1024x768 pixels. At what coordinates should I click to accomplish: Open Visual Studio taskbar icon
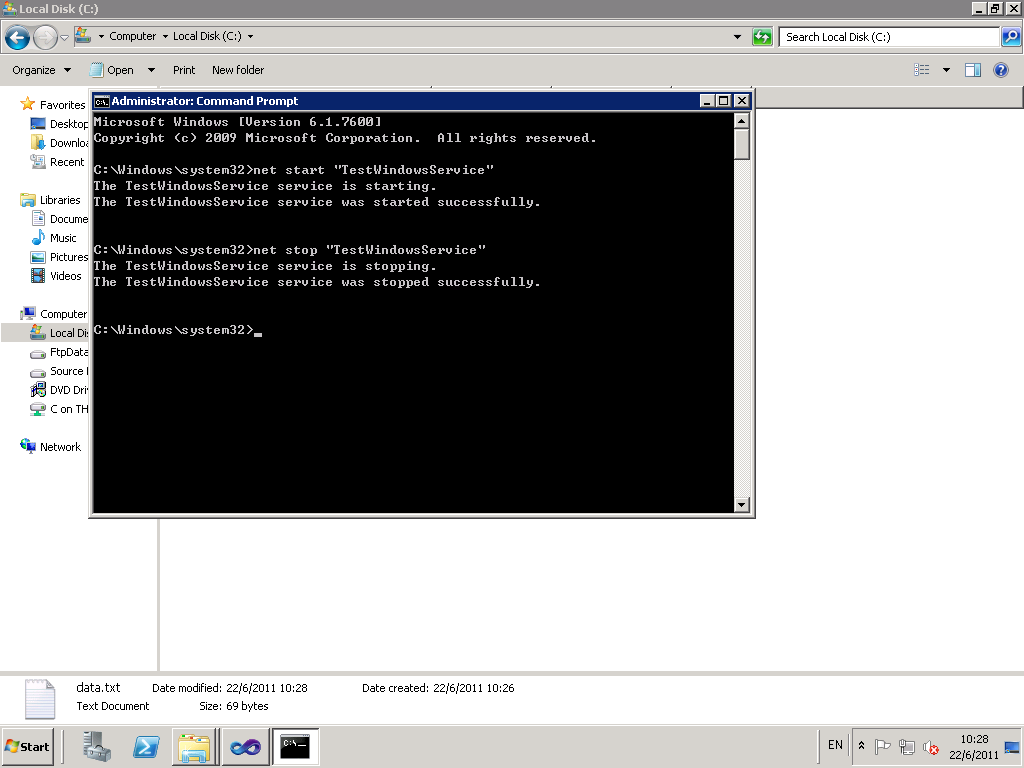[x=245, y=747]
